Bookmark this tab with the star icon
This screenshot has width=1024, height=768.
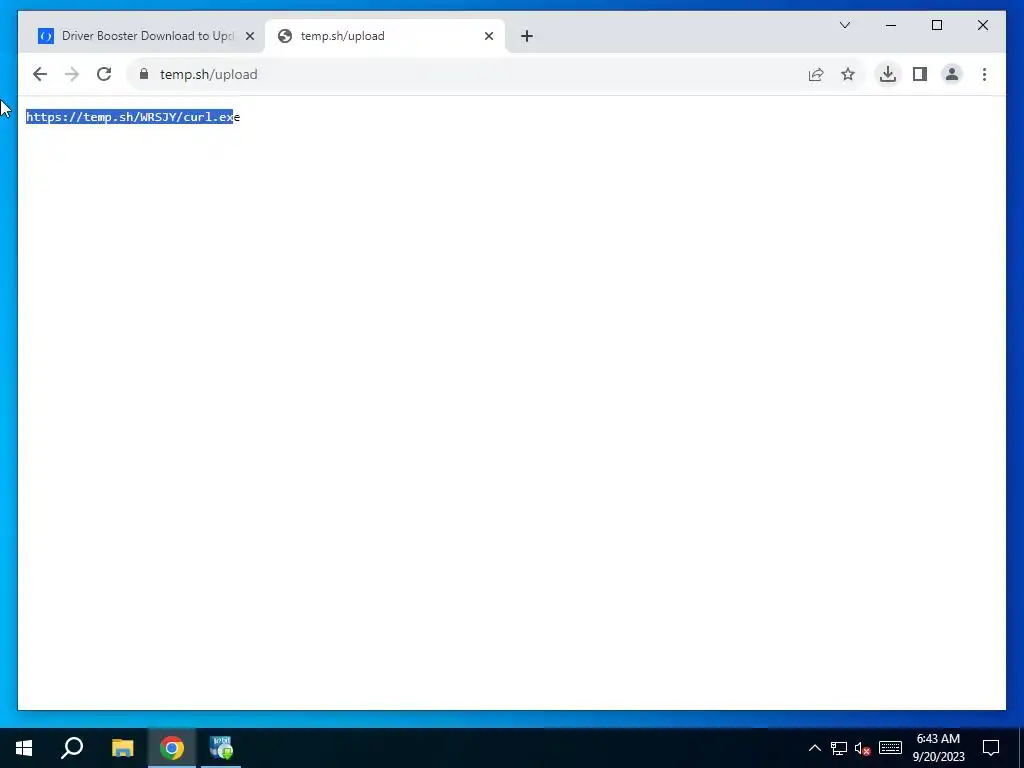coord(848,74)
